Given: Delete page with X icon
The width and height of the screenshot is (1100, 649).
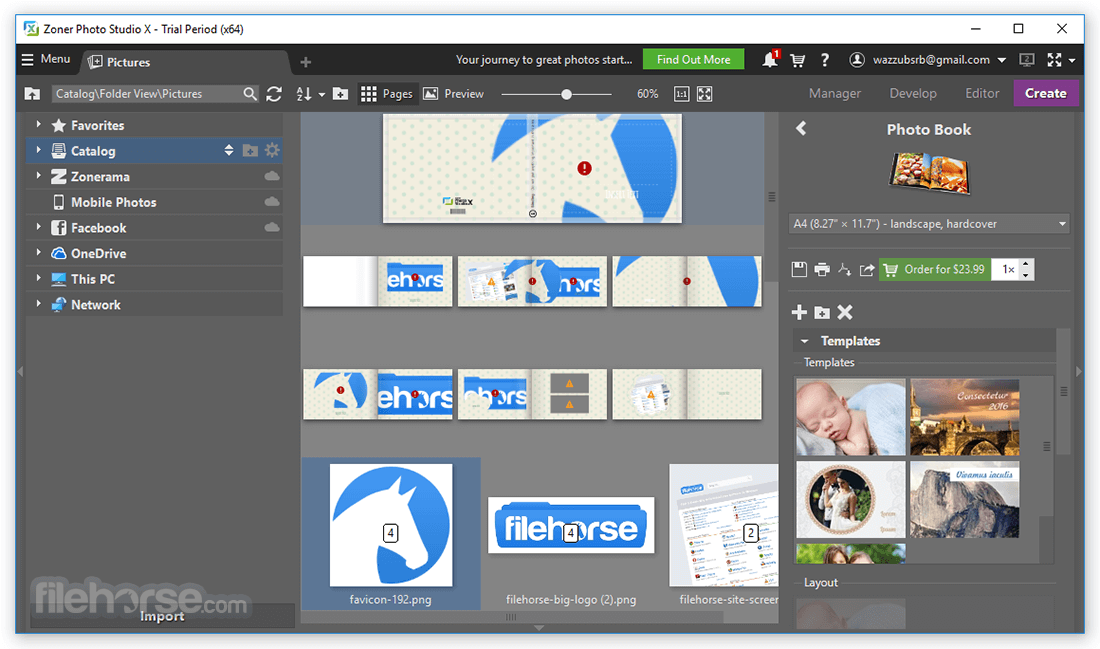Looking at the screenshot, I should point(845,312).
